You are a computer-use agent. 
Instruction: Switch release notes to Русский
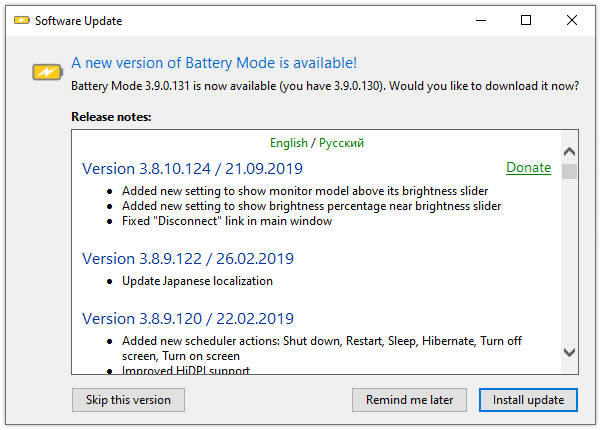coord(341,143)
